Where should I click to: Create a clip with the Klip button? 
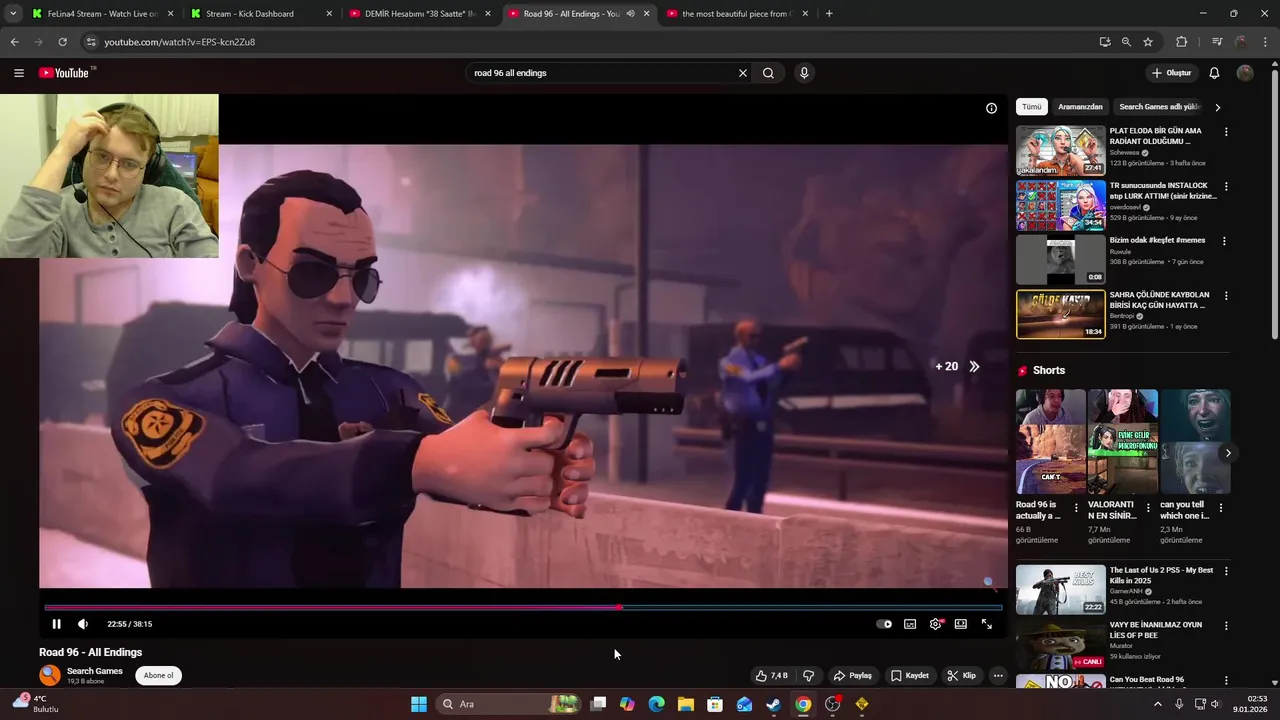(962, 676)
